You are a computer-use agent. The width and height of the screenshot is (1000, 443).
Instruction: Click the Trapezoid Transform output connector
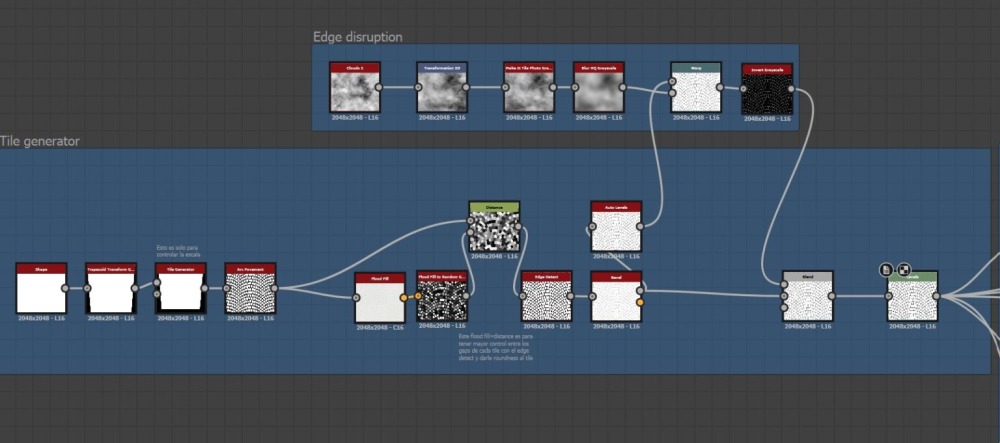pyautogui.click(x=135, y=288)
